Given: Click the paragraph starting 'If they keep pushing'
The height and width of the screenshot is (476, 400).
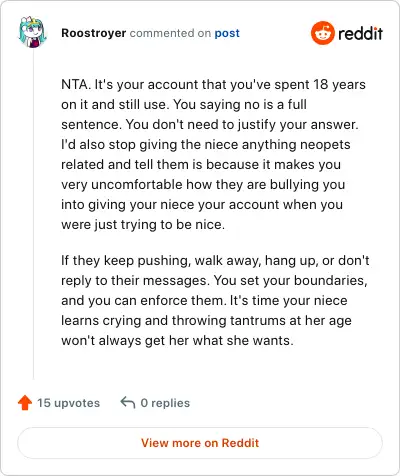Looking at the screenshot, I should [x=215, y=300].
